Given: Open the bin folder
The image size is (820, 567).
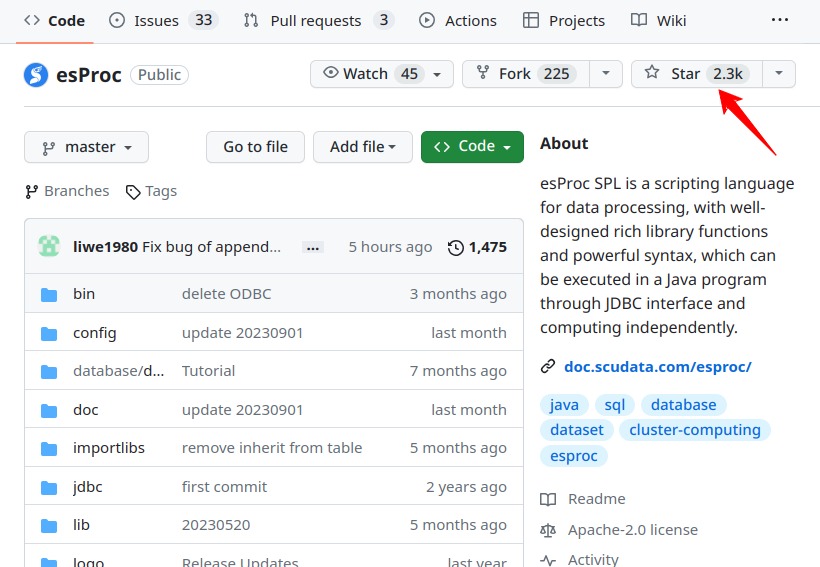Looking at the screenshot, I should (x=84, y=294).
